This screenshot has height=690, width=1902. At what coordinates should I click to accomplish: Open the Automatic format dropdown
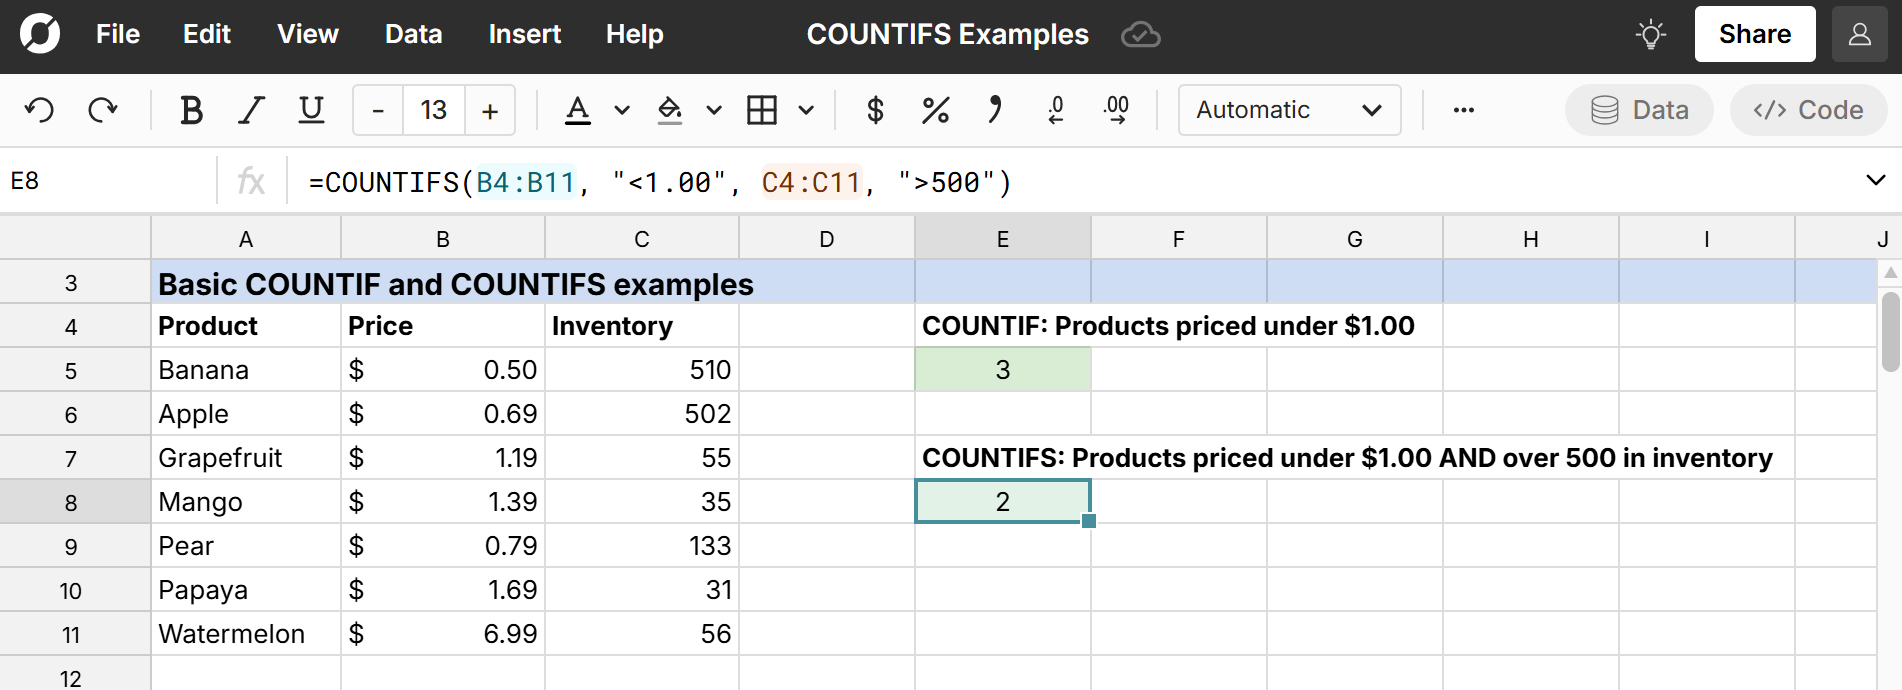tap(1289, 110)
